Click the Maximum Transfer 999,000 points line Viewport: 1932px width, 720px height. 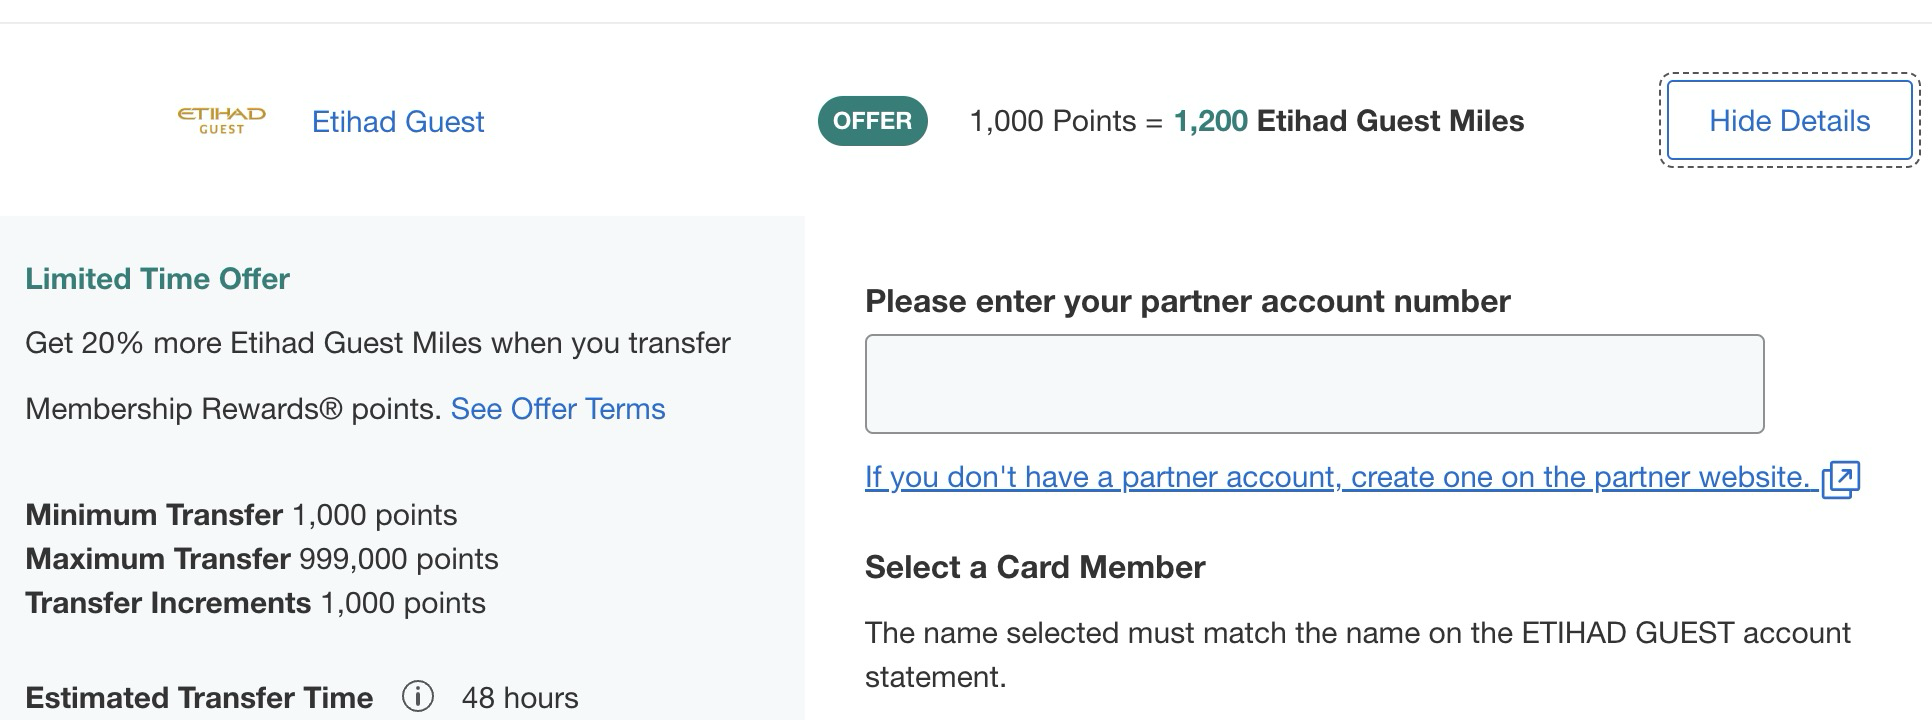262,559
